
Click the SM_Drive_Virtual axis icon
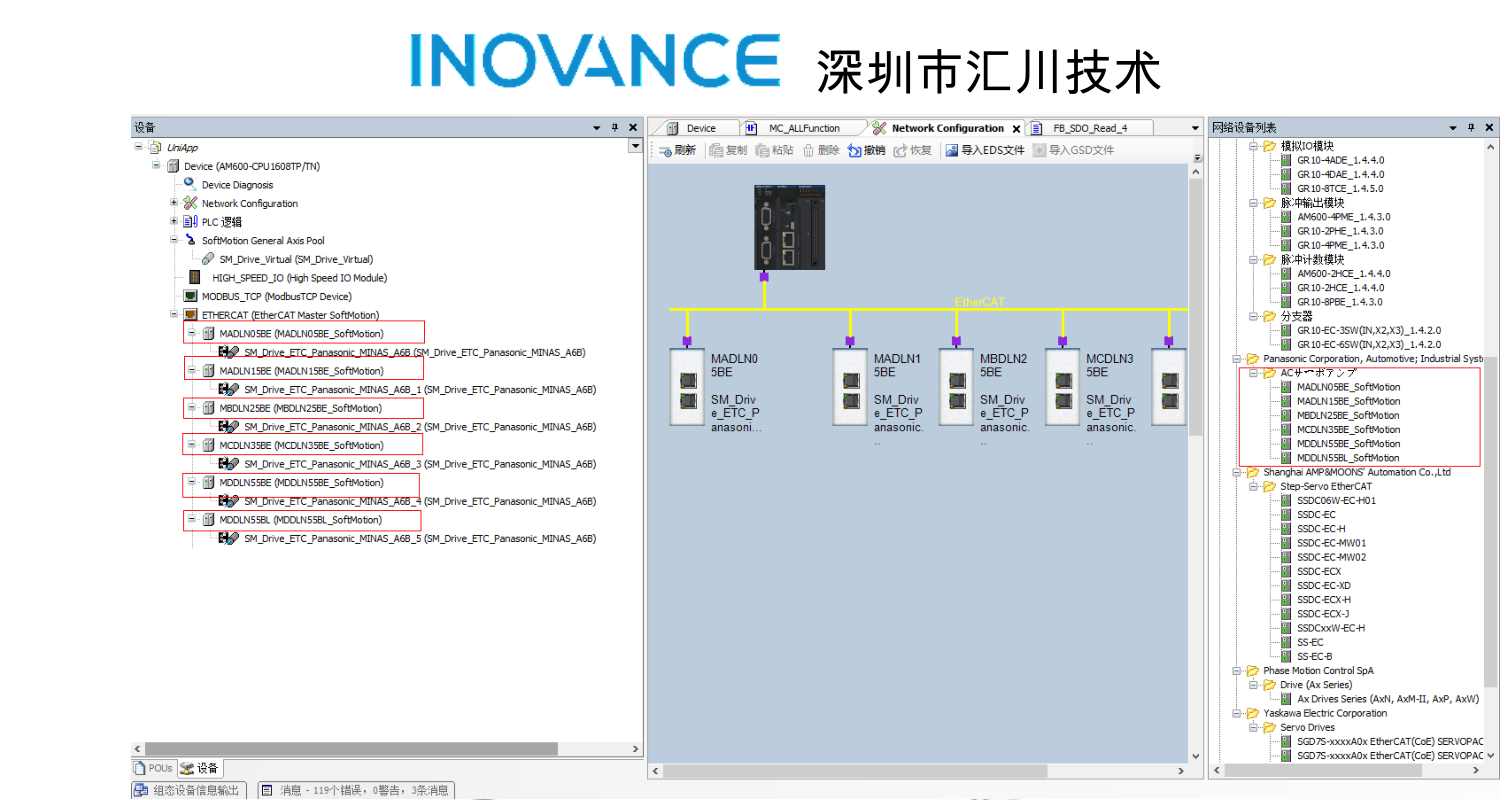(208, 259)
